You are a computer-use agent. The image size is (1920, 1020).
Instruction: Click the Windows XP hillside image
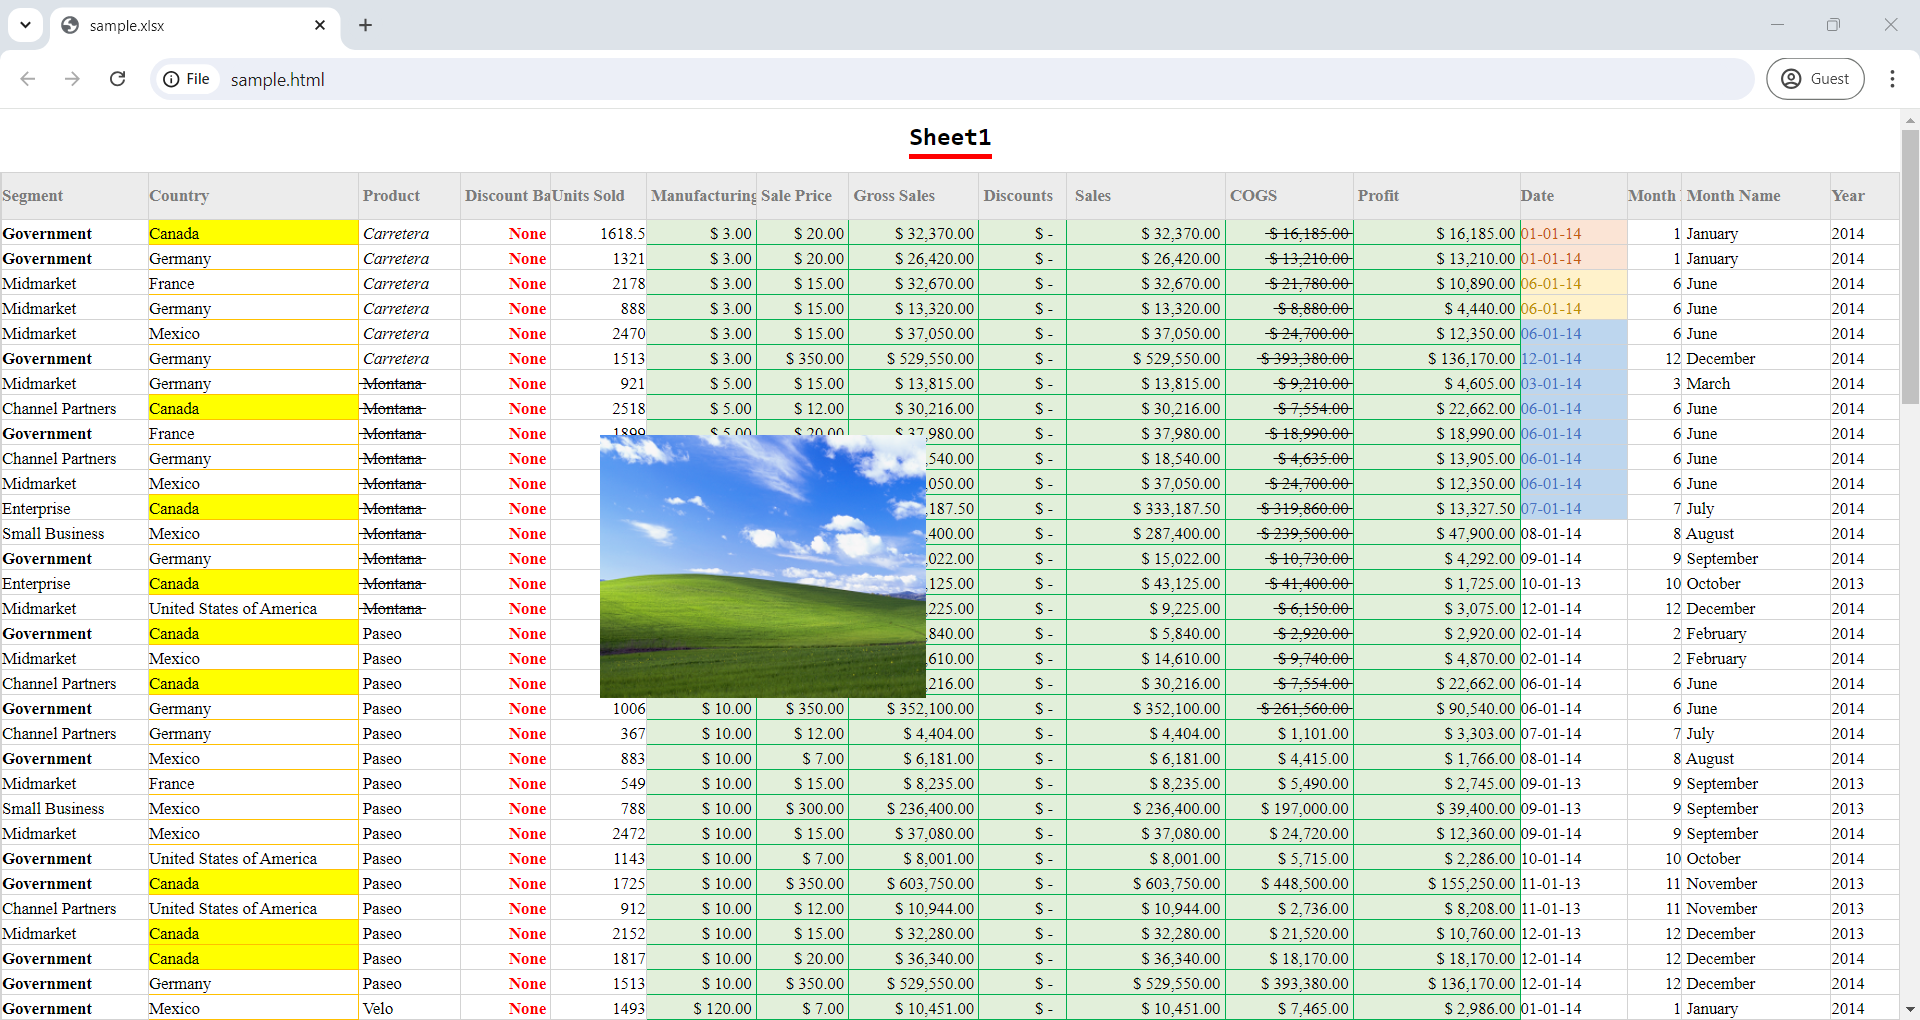pos(763,566)
